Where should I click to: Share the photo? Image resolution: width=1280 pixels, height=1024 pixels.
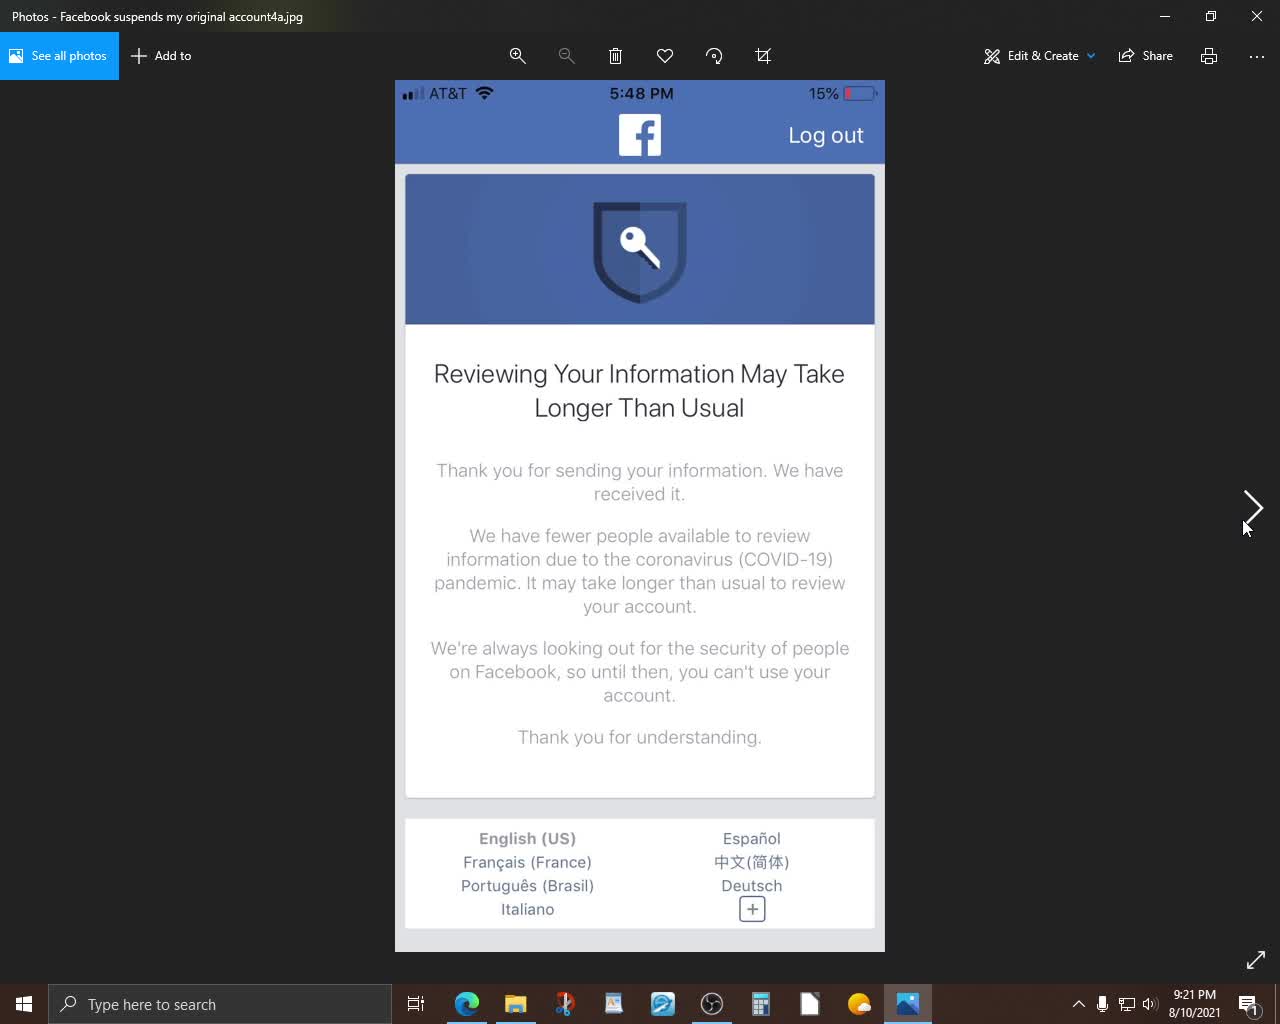[1146, 56]
